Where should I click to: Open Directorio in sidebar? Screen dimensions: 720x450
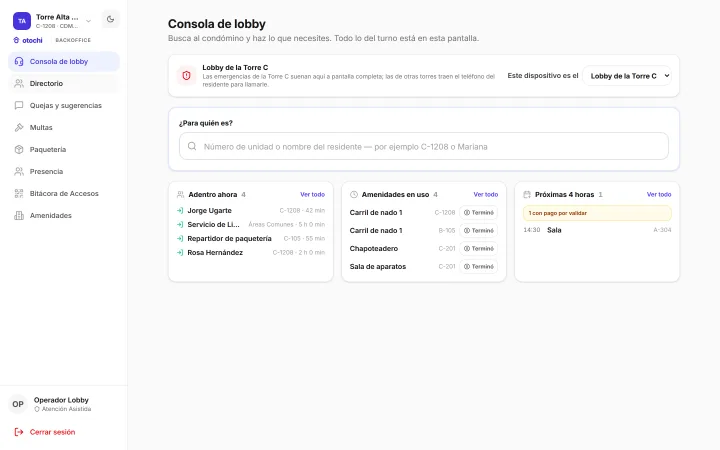tap(64, 84)
